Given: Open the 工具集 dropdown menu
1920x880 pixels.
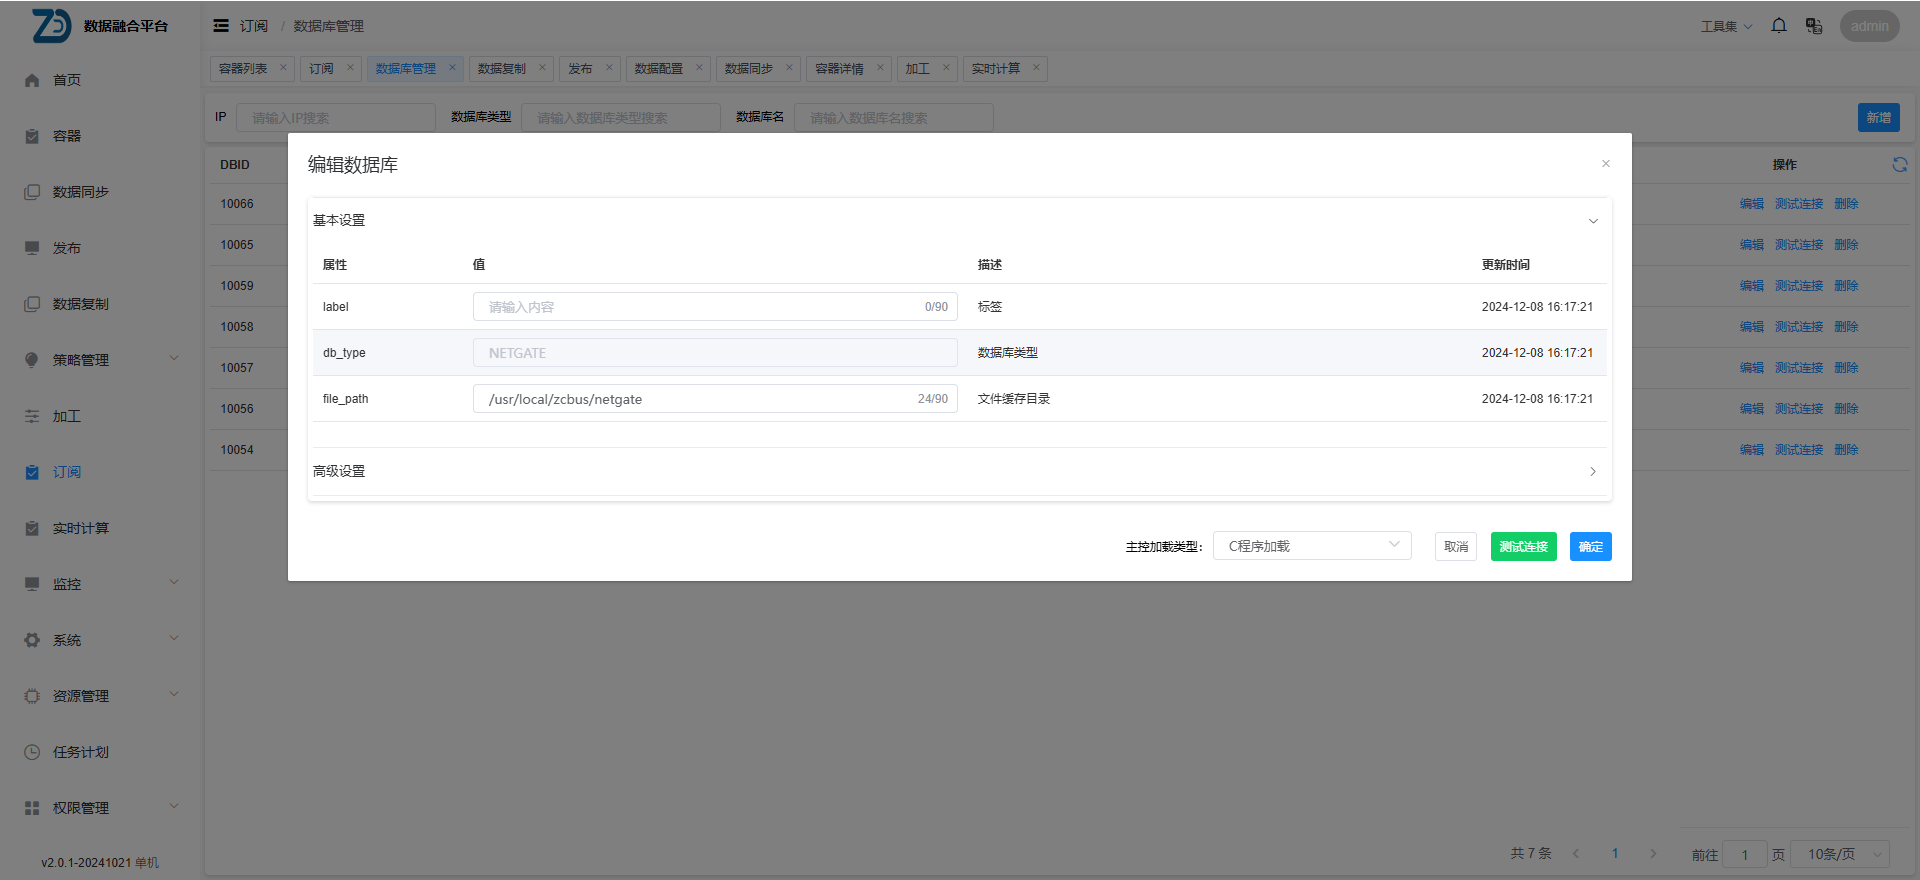Looking at the screenshot, I should click(x=1726, y=27).
